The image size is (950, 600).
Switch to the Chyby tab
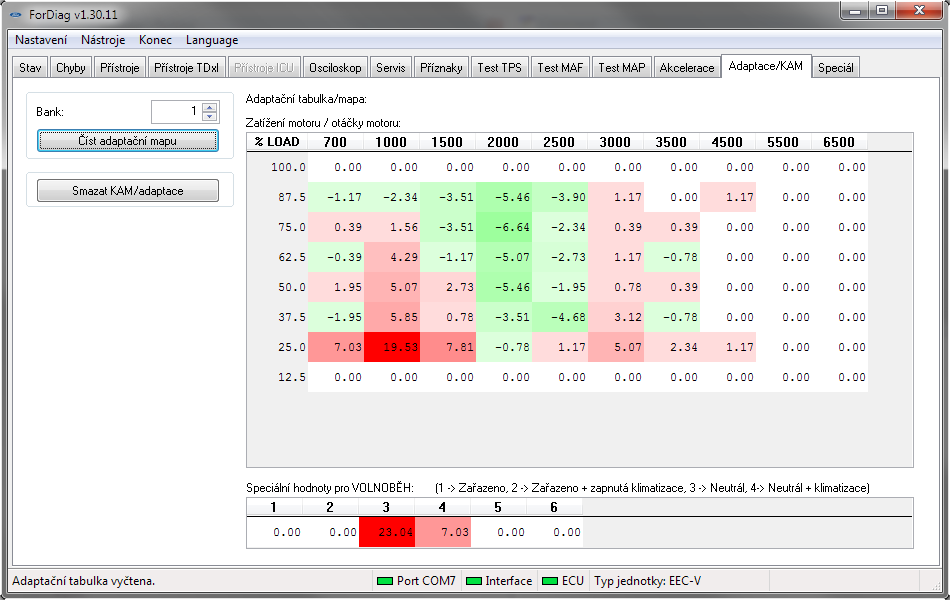tap(70, 68)
